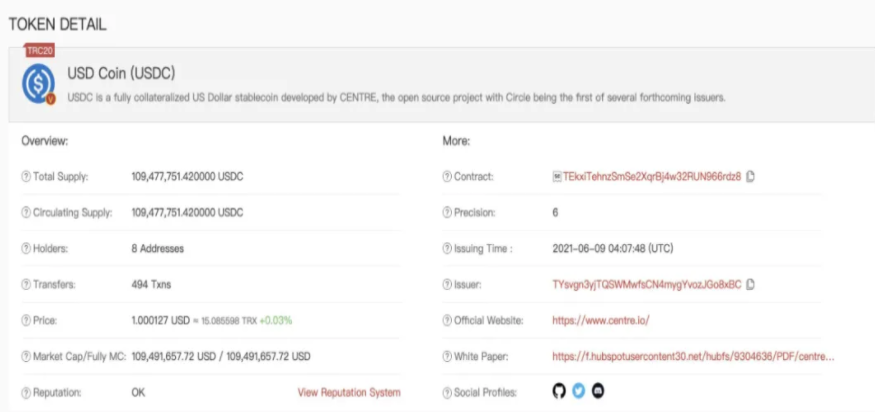Click the USD Coin logo icon
Image resolution: width=875 pixels, height=412 pixels.
38,84
